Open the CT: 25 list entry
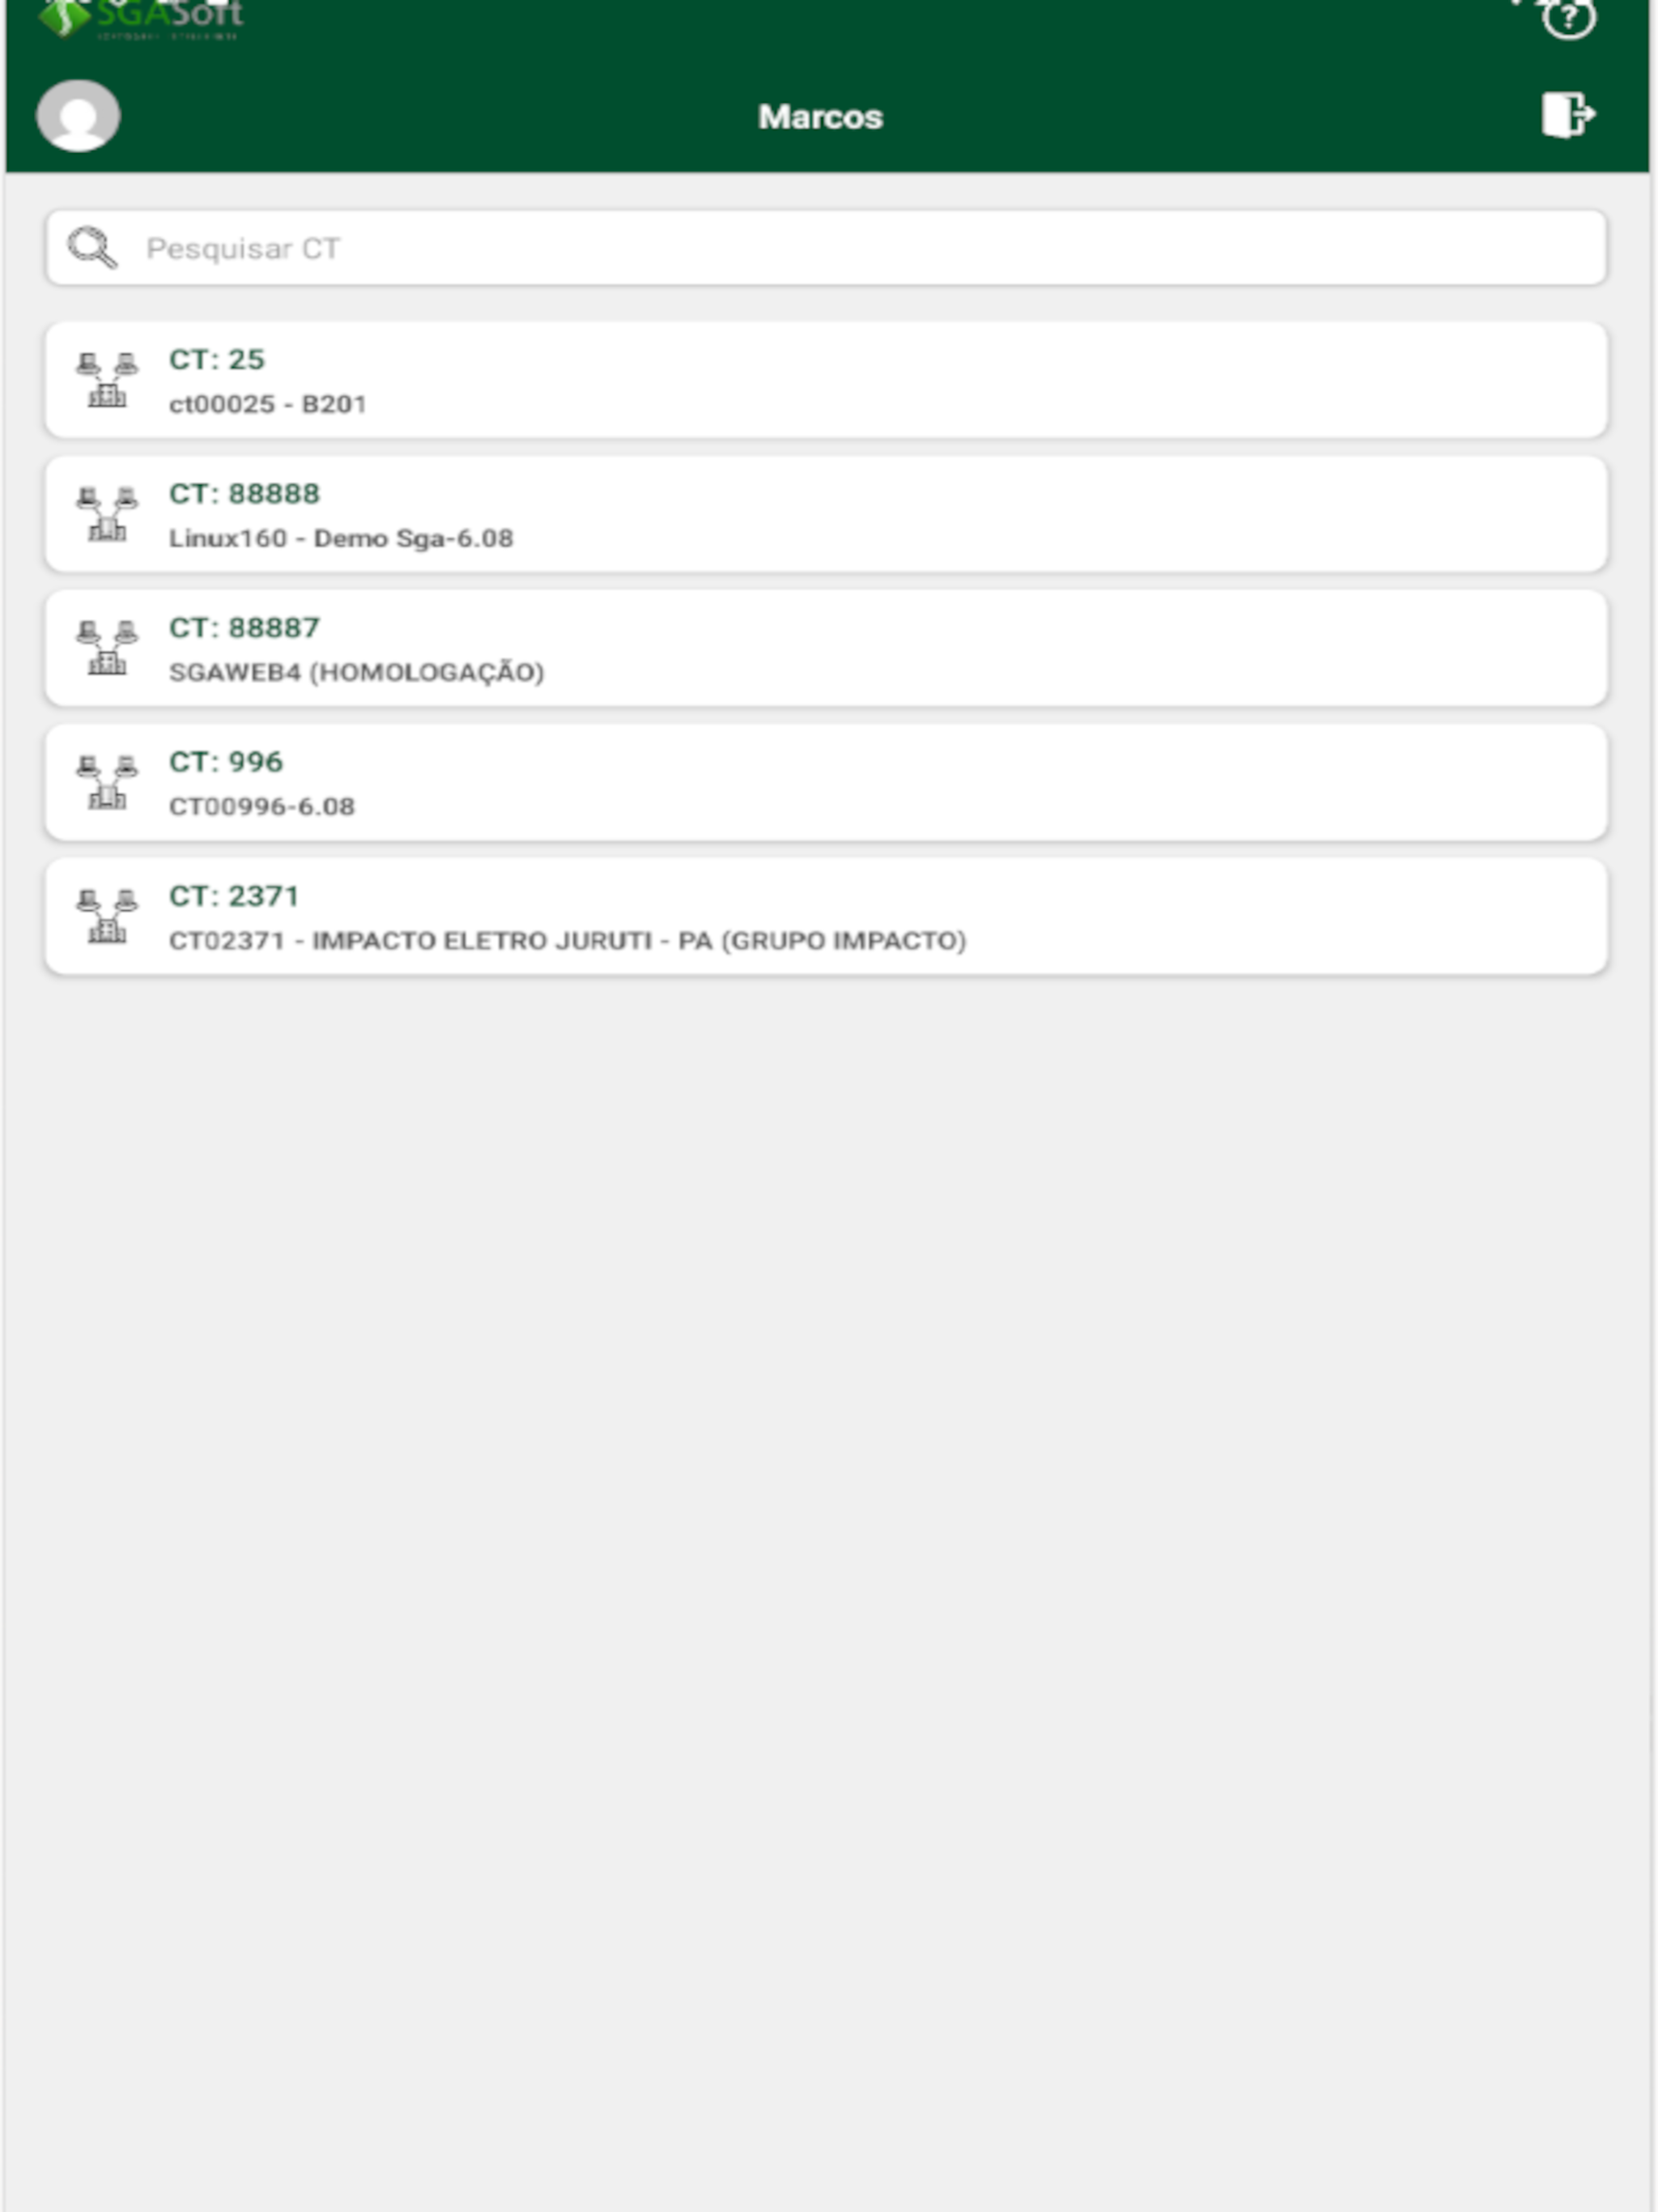Viewport: 1658px width, 2212px height. point(827,380)
